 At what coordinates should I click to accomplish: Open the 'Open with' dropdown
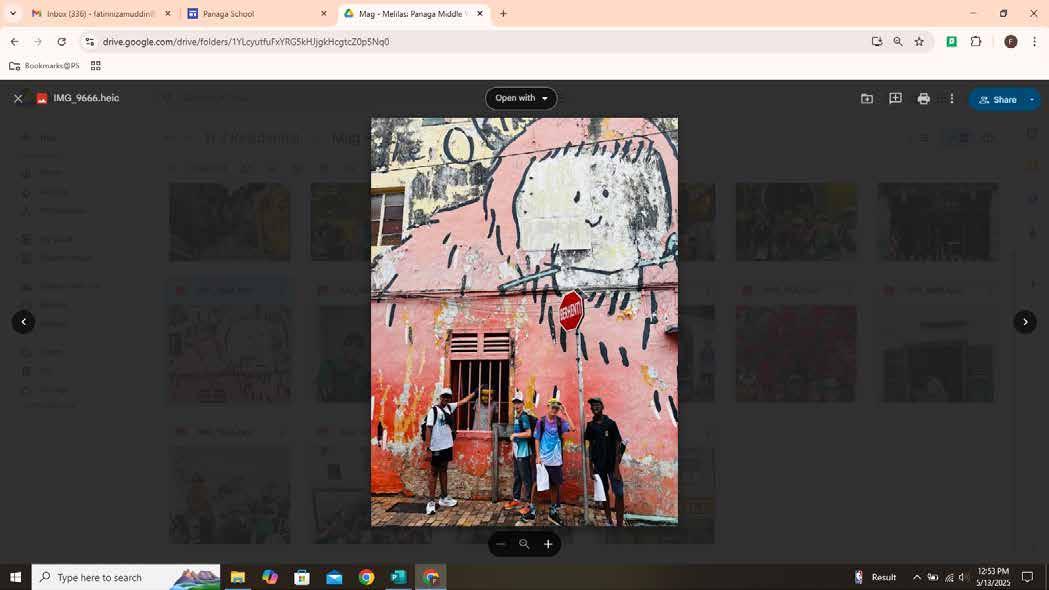coord(521,98)
